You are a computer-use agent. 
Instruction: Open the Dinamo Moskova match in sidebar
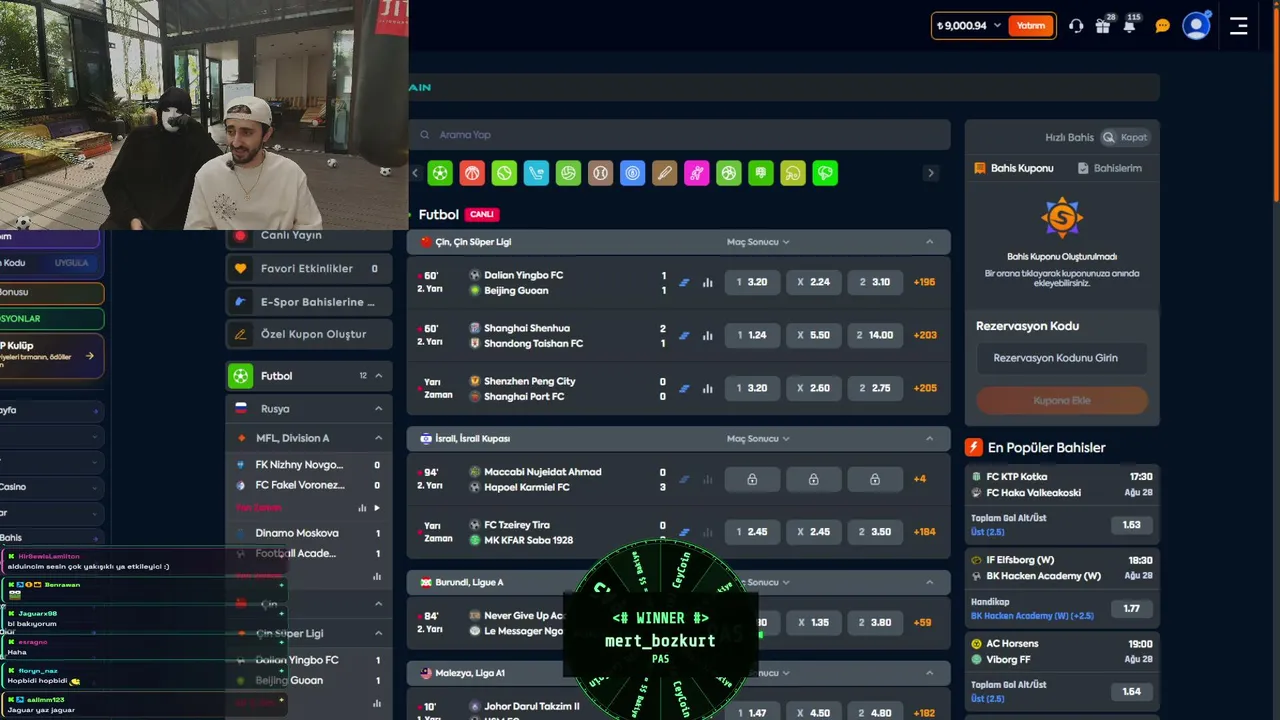tap(309, 533)
